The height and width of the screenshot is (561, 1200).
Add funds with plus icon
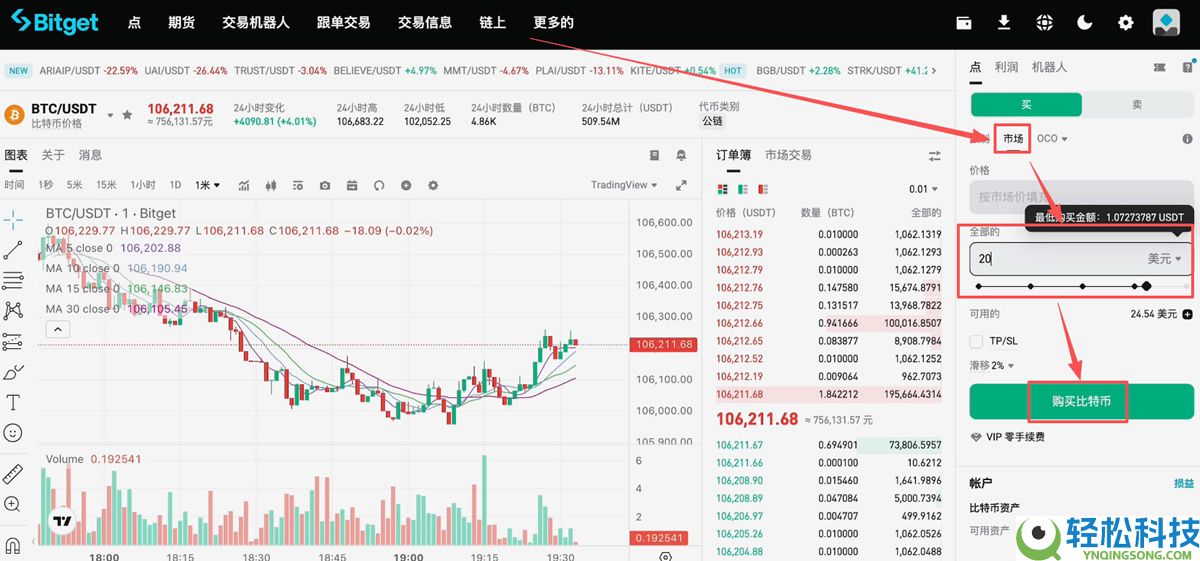pos(1187,314)
